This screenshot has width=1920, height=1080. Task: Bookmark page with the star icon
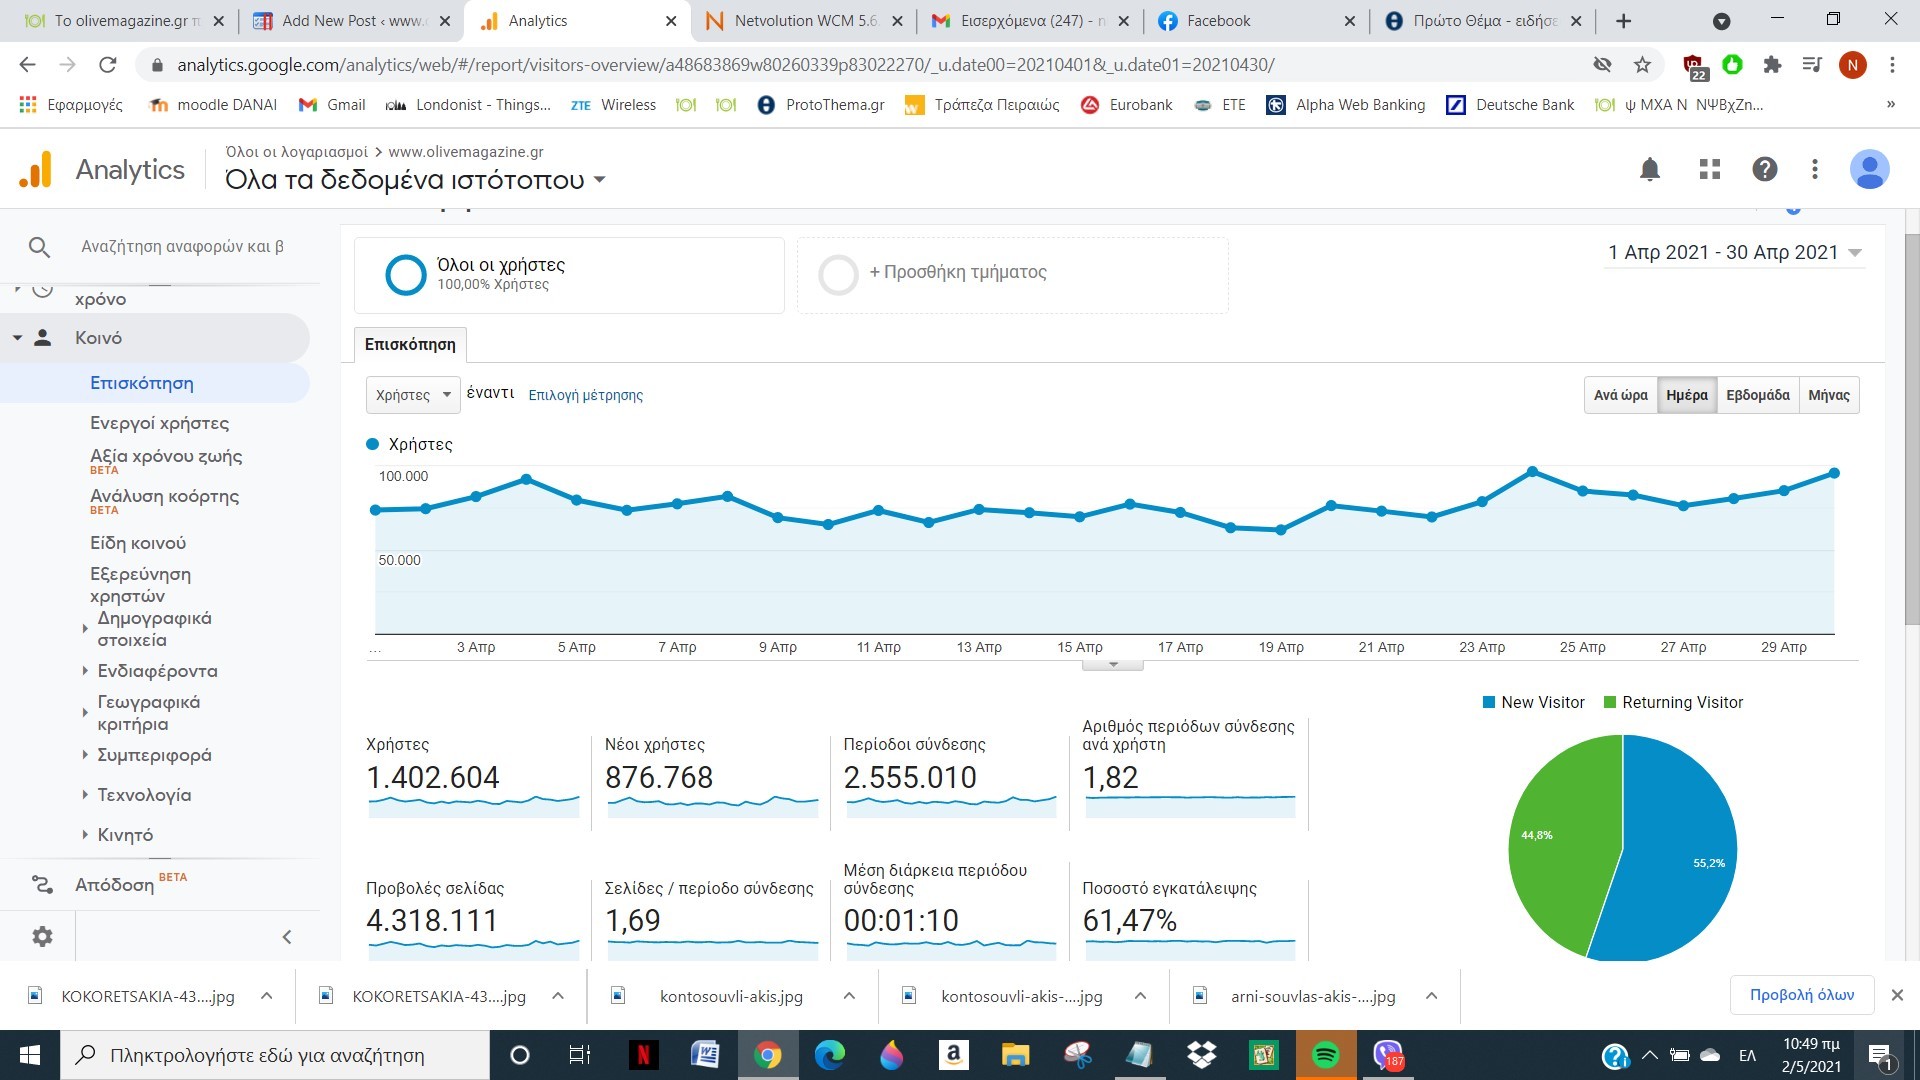point(1642,65)
